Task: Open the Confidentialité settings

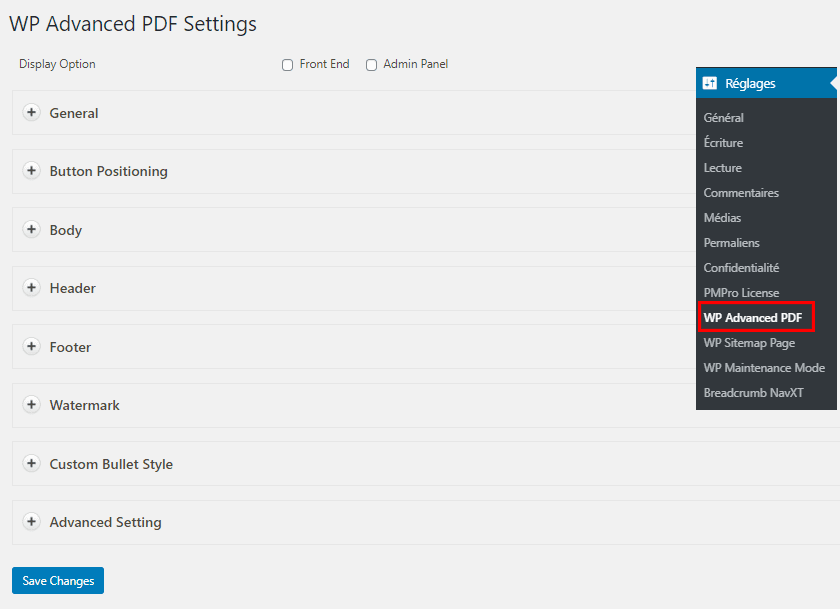Action: (x=741, y=267)
